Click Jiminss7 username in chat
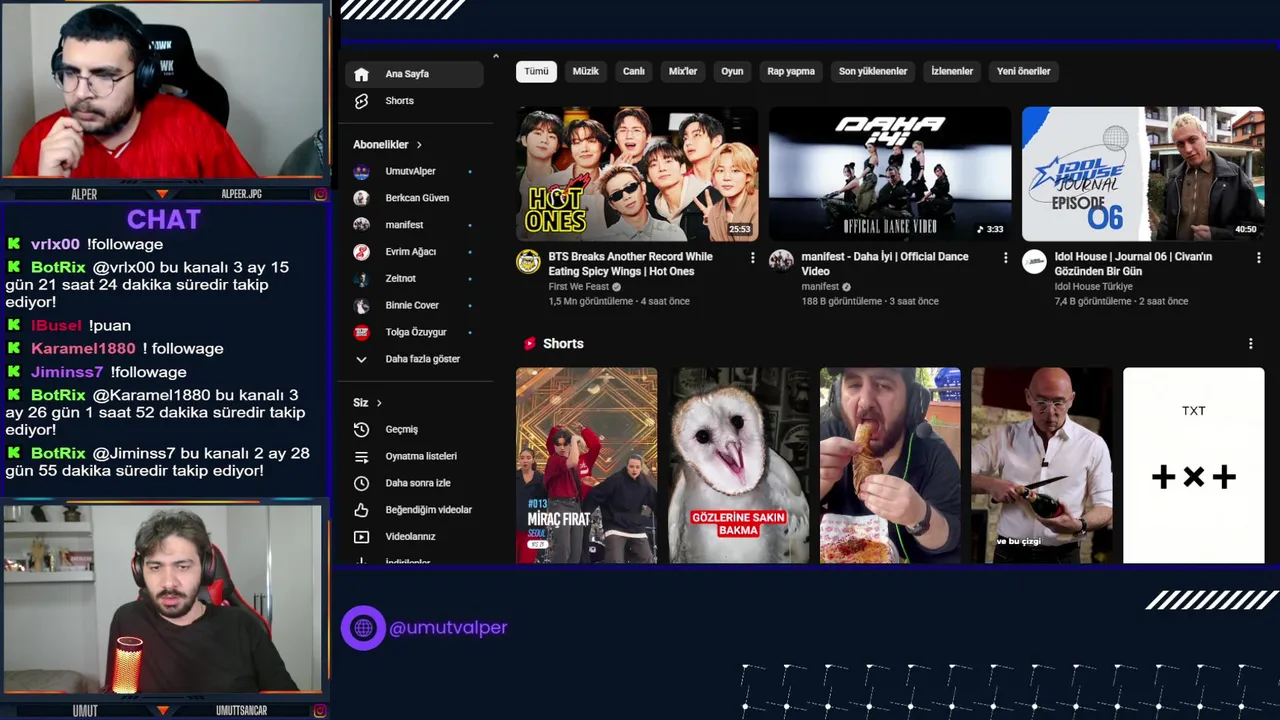Screen dimensions: 1280x720 coord(67,372)
